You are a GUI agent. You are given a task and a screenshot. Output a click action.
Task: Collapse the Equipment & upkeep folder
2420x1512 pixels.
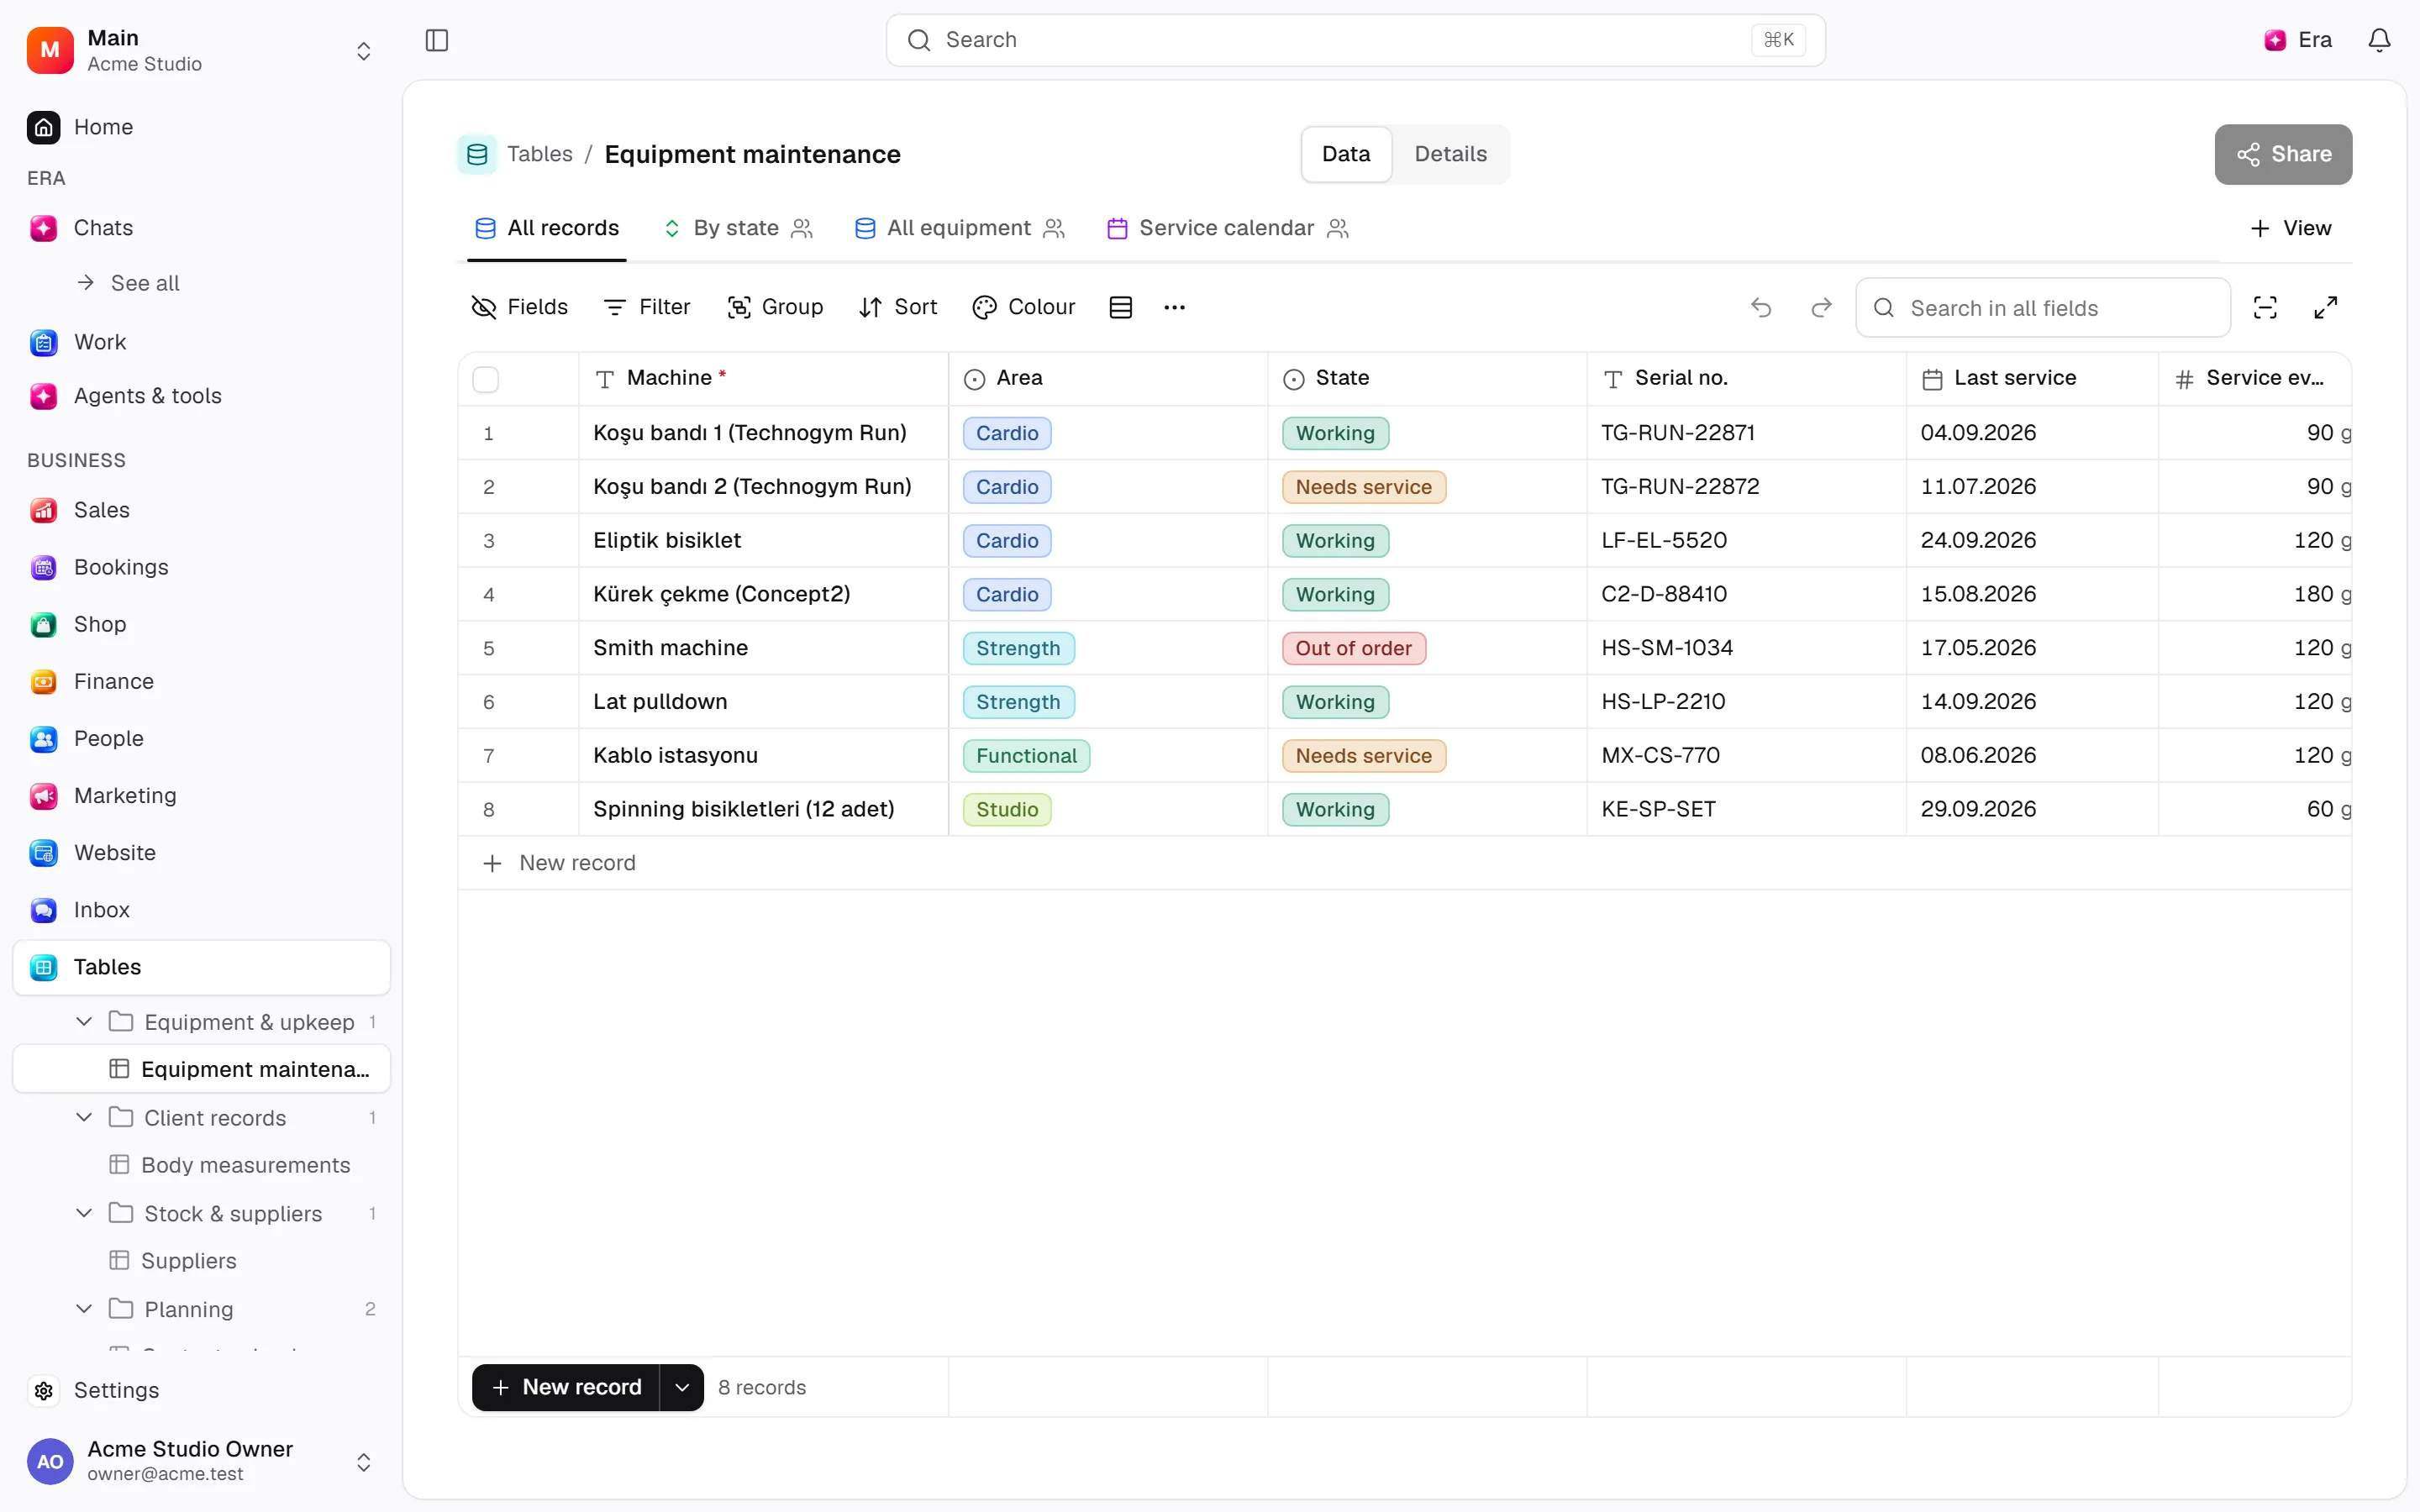pos(84,1021)
